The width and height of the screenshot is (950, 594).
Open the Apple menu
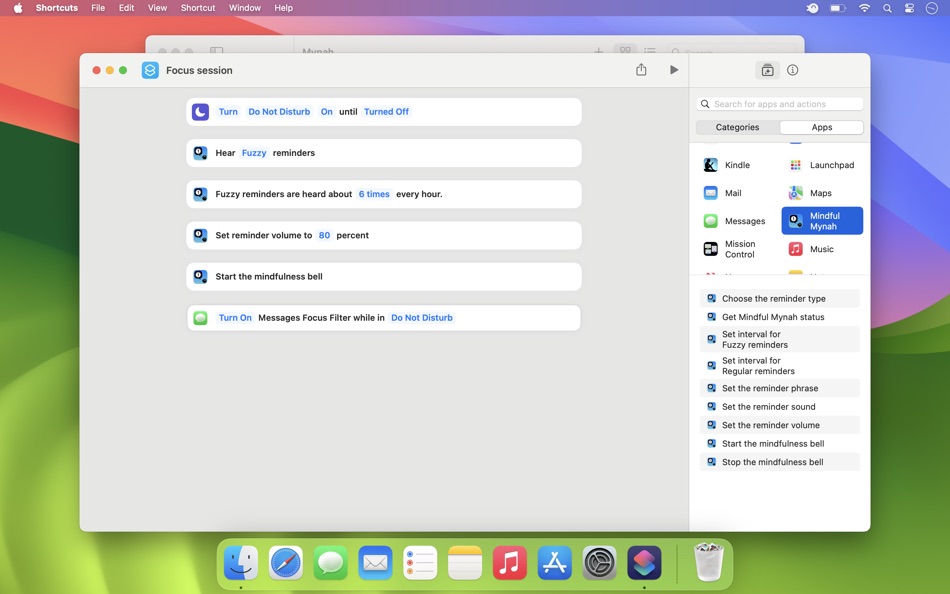click(18, 8)
